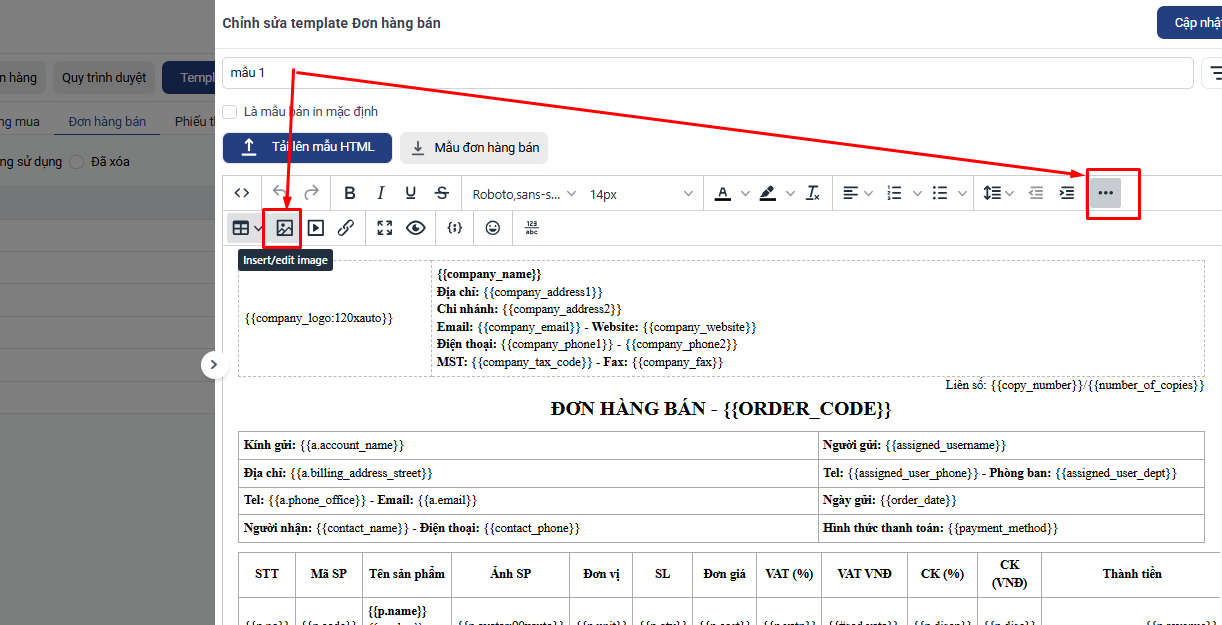Click 'Tải lên mẫu HTML' upload button

(x=307, y=147)
